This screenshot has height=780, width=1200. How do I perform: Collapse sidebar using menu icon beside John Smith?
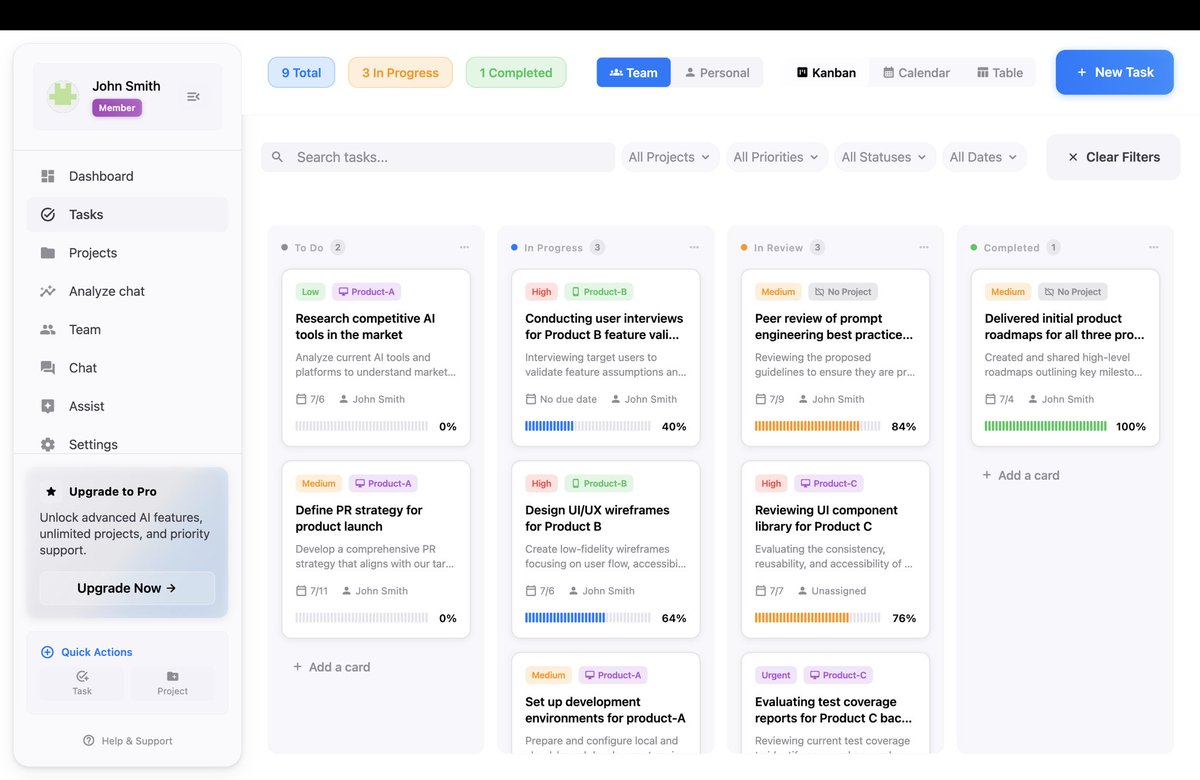(x=193, y=96)
